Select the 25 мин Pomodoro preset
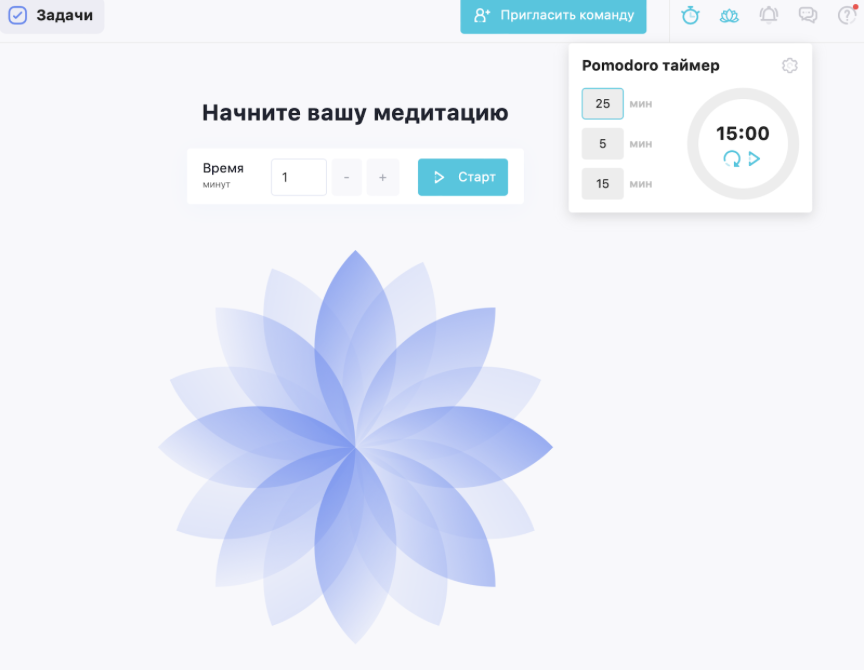Image resolution: width=864 pixels, height=670 pixels. pyautogui.click(x=603, y=104)
